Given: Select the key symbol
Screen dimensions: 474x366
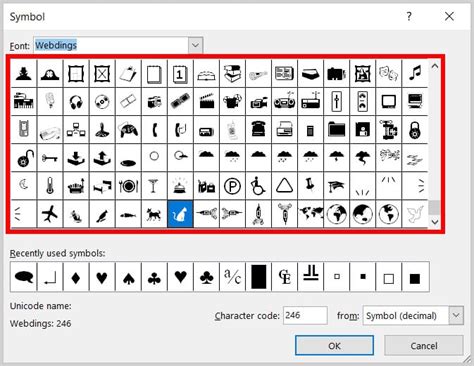Looking at the screenshot, I should click(x=50, y=158).
